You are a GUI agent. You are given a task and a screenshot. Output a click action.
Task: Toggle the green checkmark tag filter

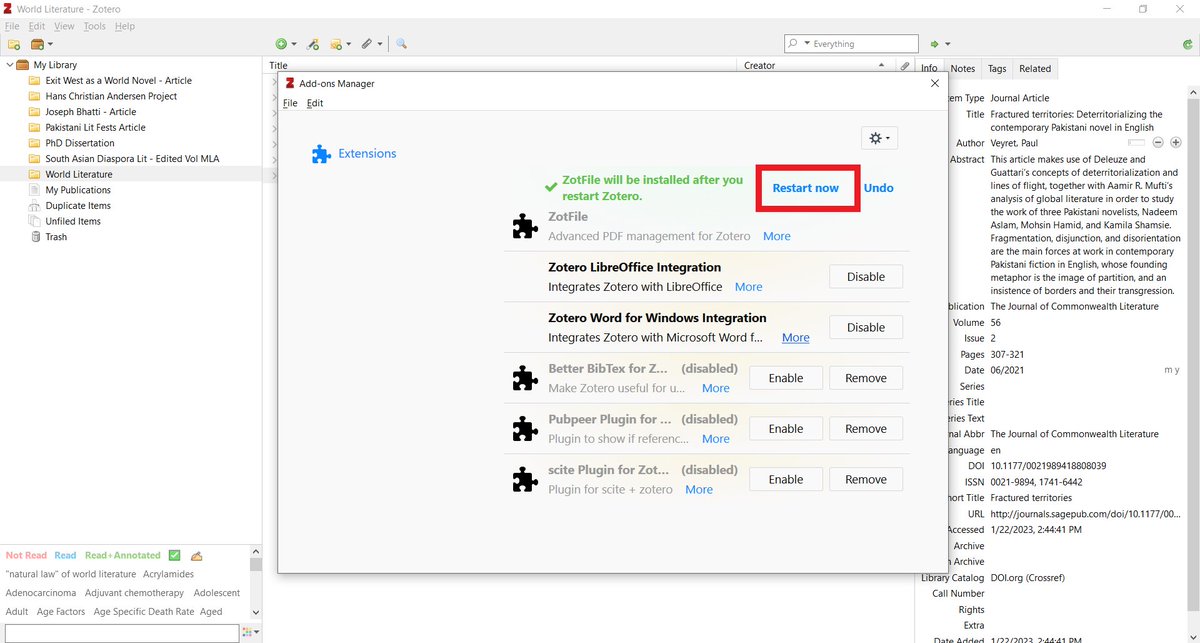pyautogui.click(x=174, y=555)
